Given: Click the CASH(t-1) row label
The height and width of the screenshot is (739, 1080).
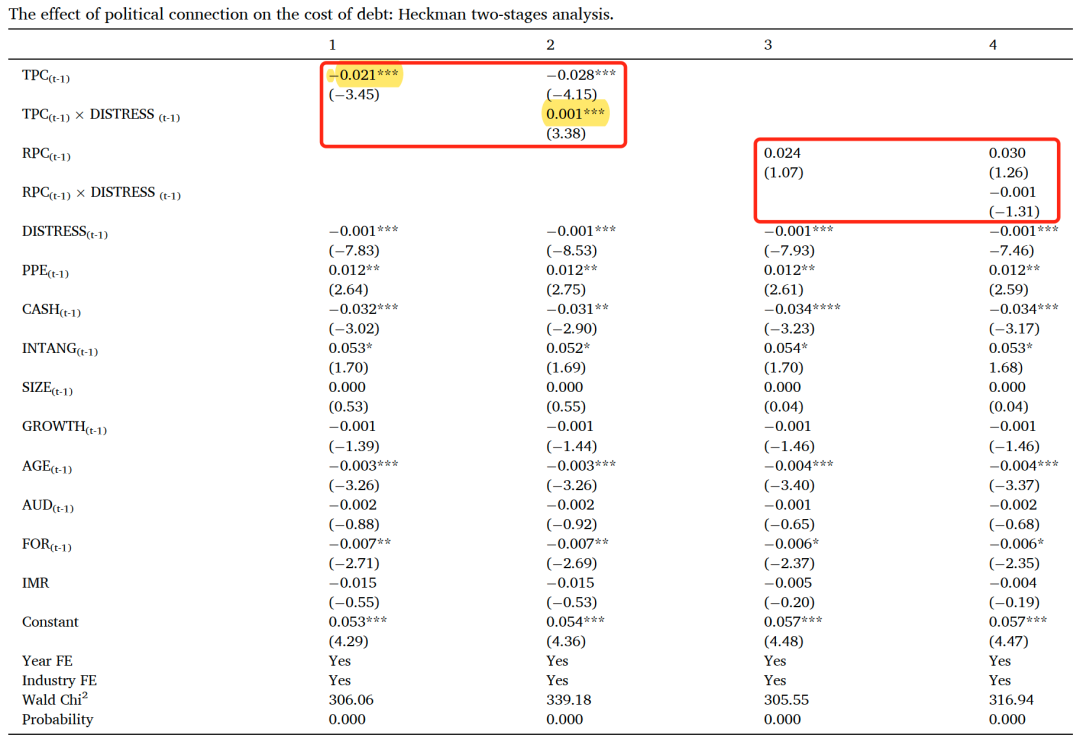Looking at the screenshot, I should tap(51, 311).
